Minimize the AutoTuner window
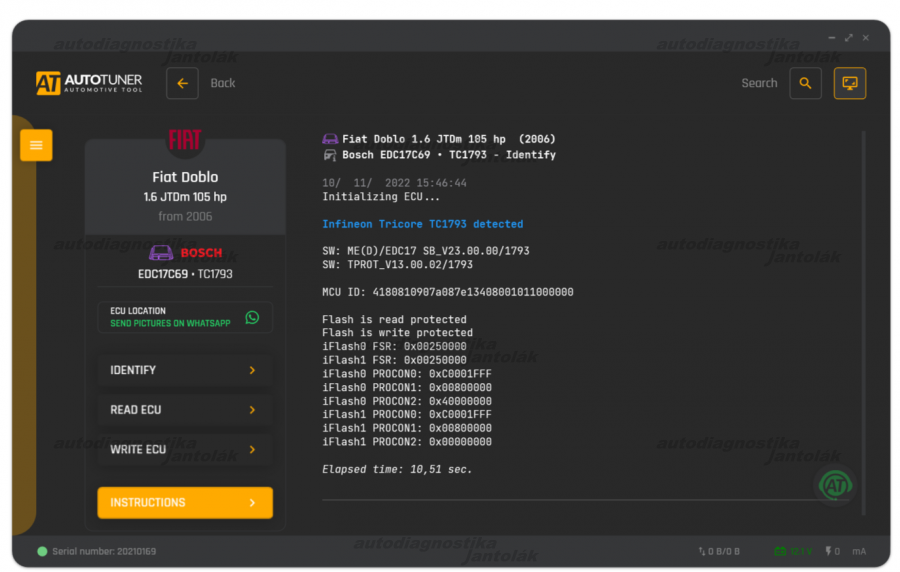Screen dimensions: 900x572 831,38
